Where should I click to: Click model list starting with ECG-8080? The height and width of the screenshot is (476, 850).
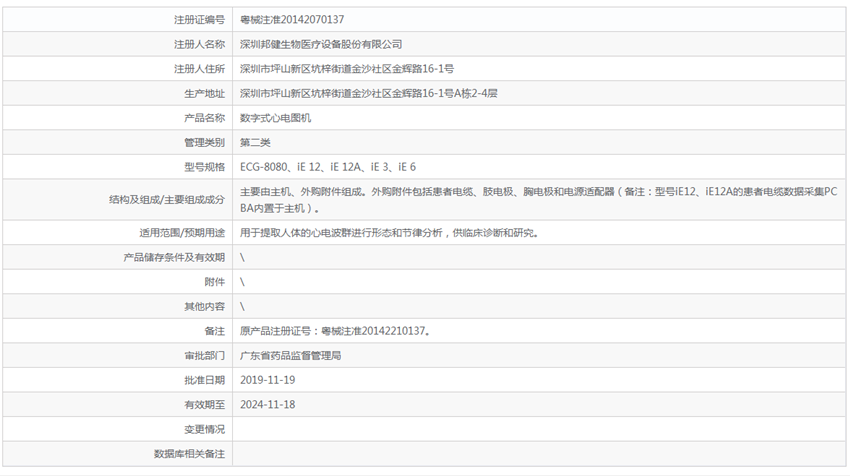tap(328, 167)
